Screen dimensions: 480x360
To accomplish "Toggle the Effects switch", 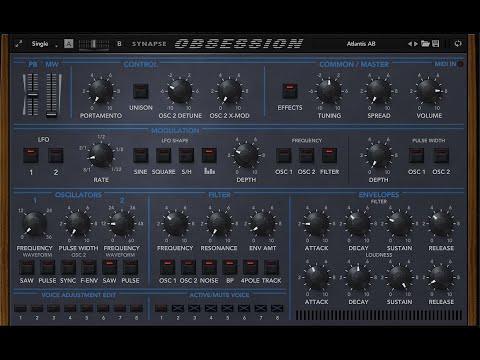I will click(x=290, y=91).
